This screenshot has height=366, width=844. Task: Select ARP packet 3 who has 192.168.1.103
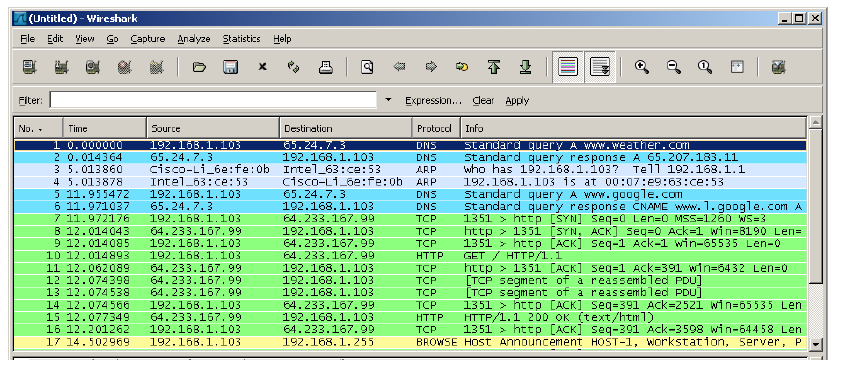[410, 170]
